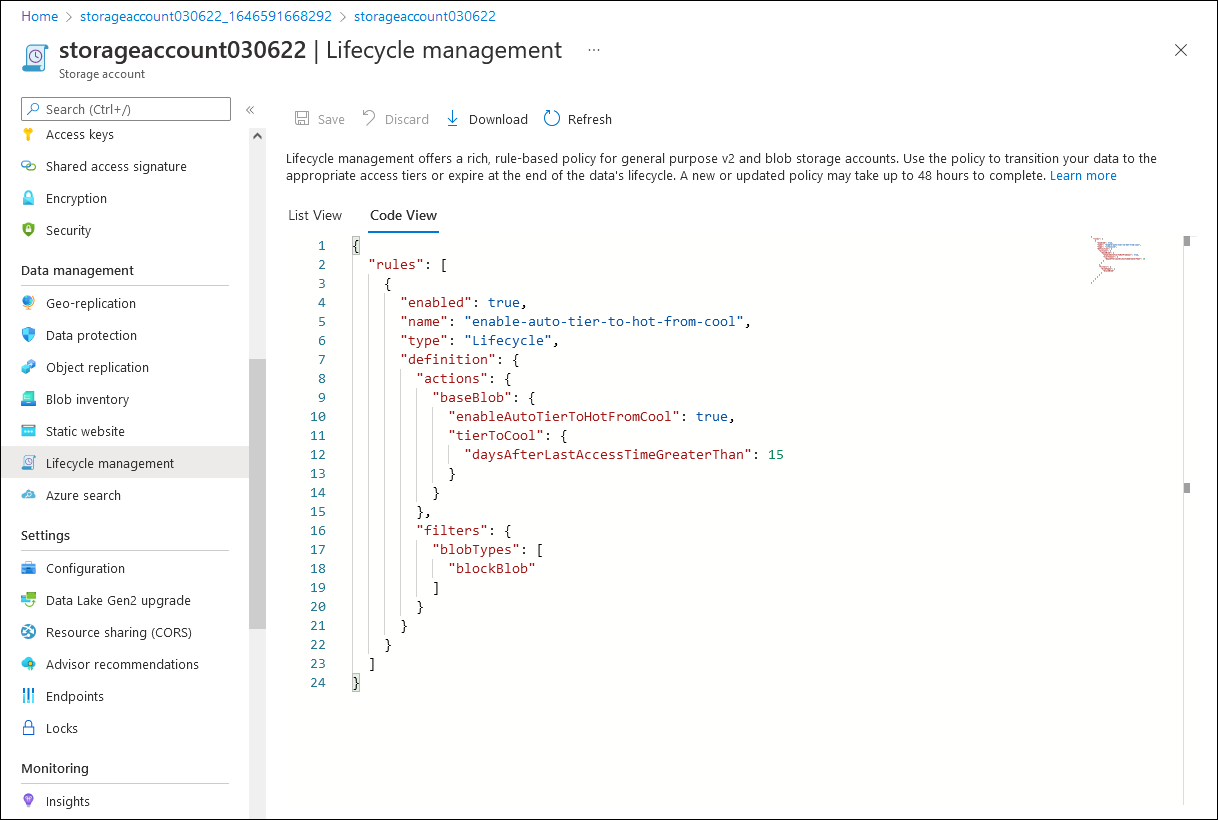Viewport: 1218px width, 820px height.
Task: Click the sidebar vertical scrollbar thumb
Action: [257, 493]
